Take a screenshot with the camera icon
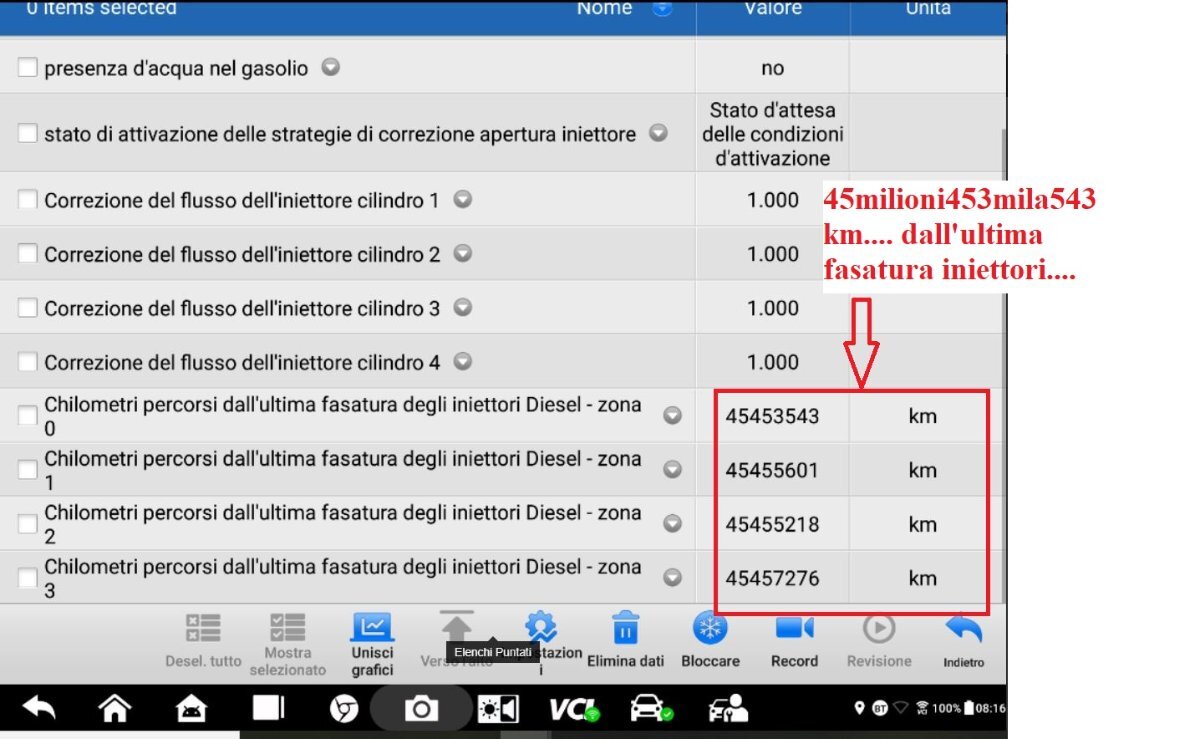Viewport: 1200px width, 739px height. pyautogui.click(x=420, y=709)
